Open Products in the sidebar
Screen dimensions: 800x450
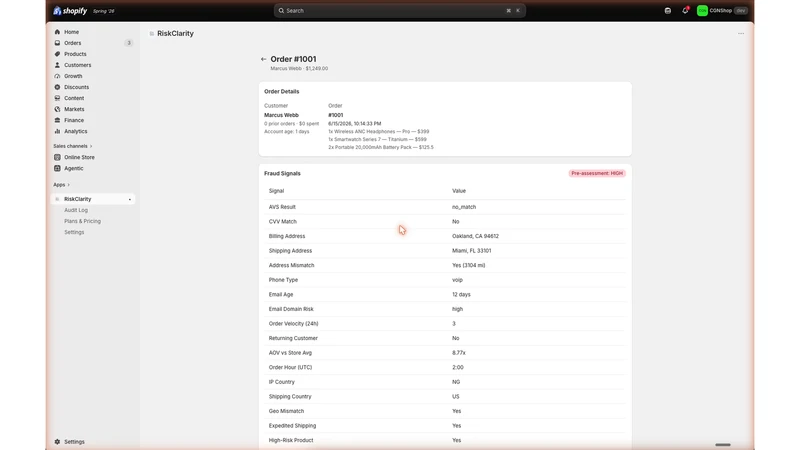click(x=75, y=54)
